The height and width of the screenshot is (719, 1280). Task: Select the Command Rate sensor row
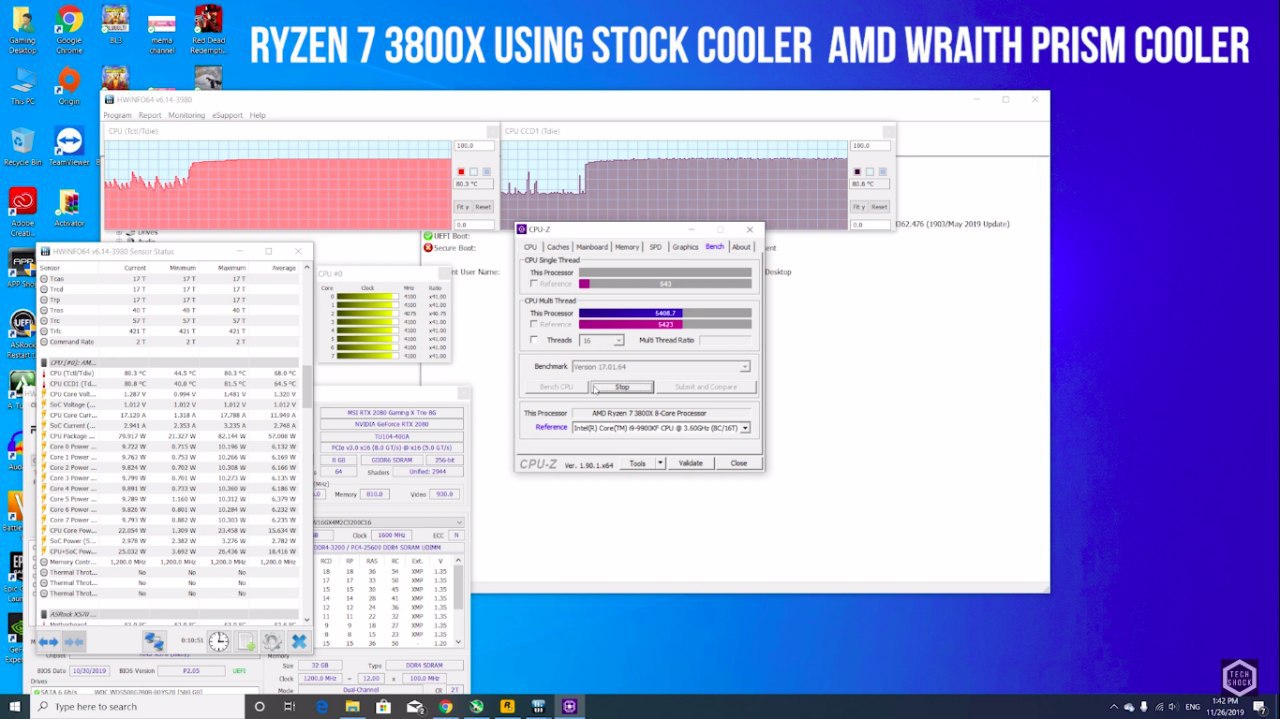click(x=169, y=341)
